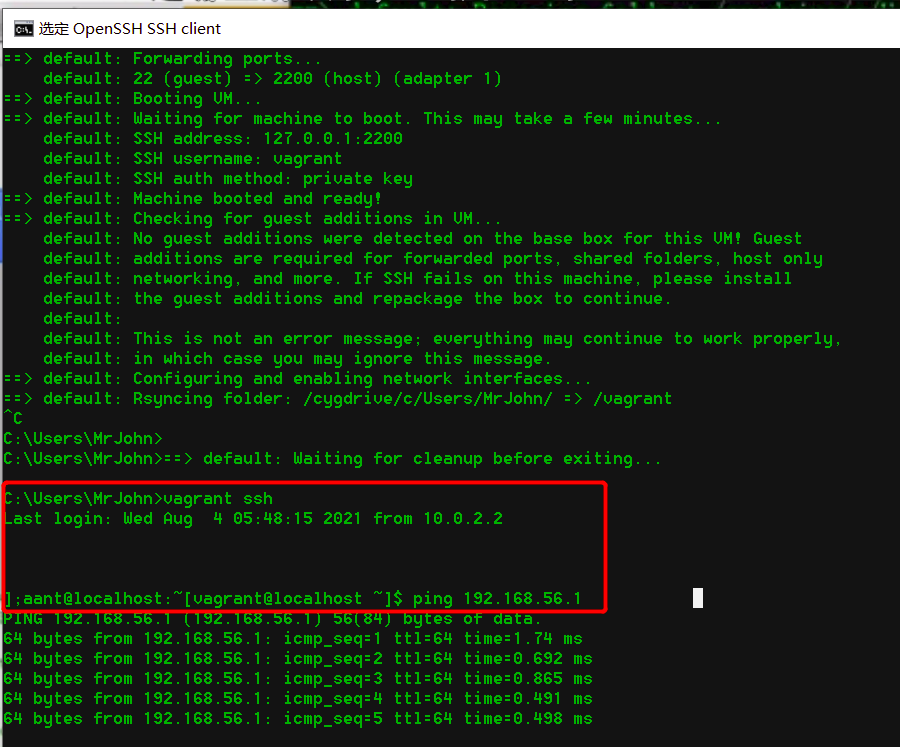Click the white block terminal cursor
This screenshot has width=900, height=747.
pyautogui.click(x=698, y=598)
